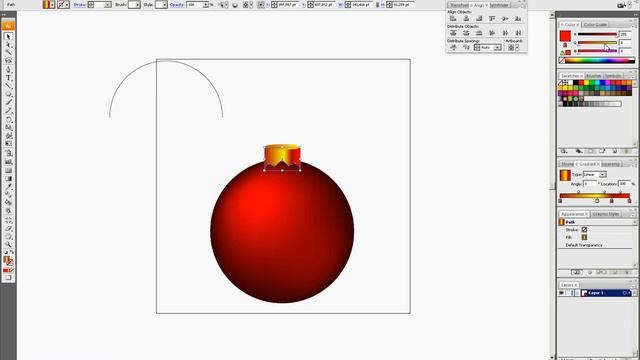The width and height of the screenshot is (640, 360).
Task: Toggle Layer 1 visibility eye
Action: click(562, 293)
